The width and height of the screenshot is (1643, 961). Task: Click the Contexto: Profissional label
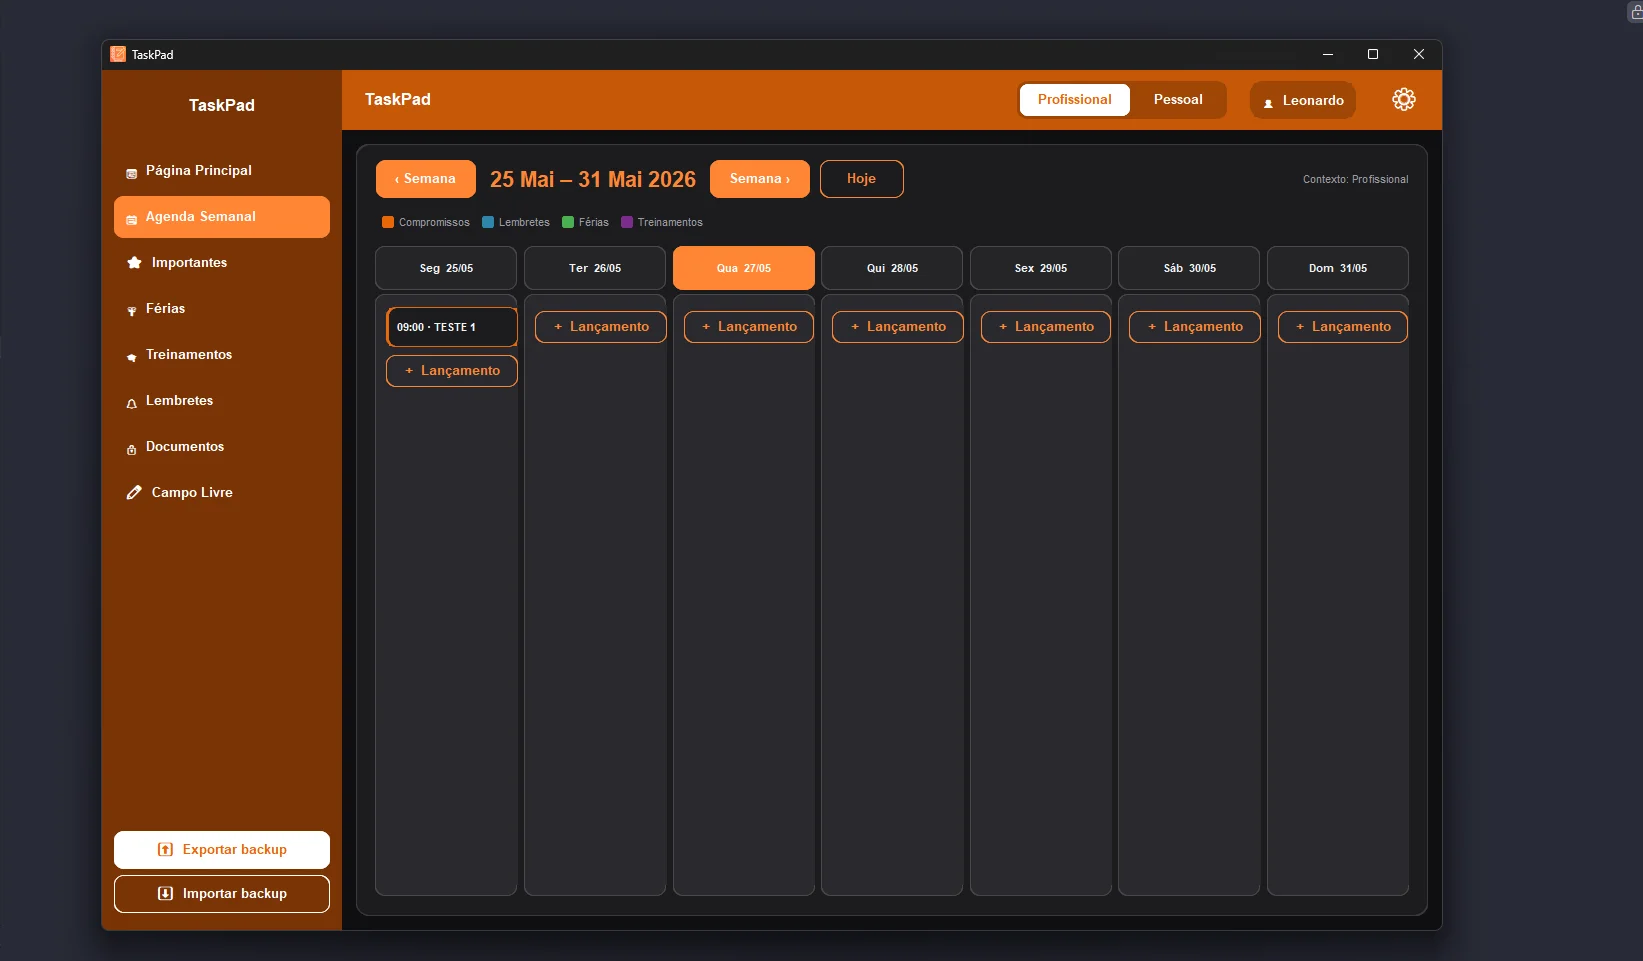(x=1355, y=180)
